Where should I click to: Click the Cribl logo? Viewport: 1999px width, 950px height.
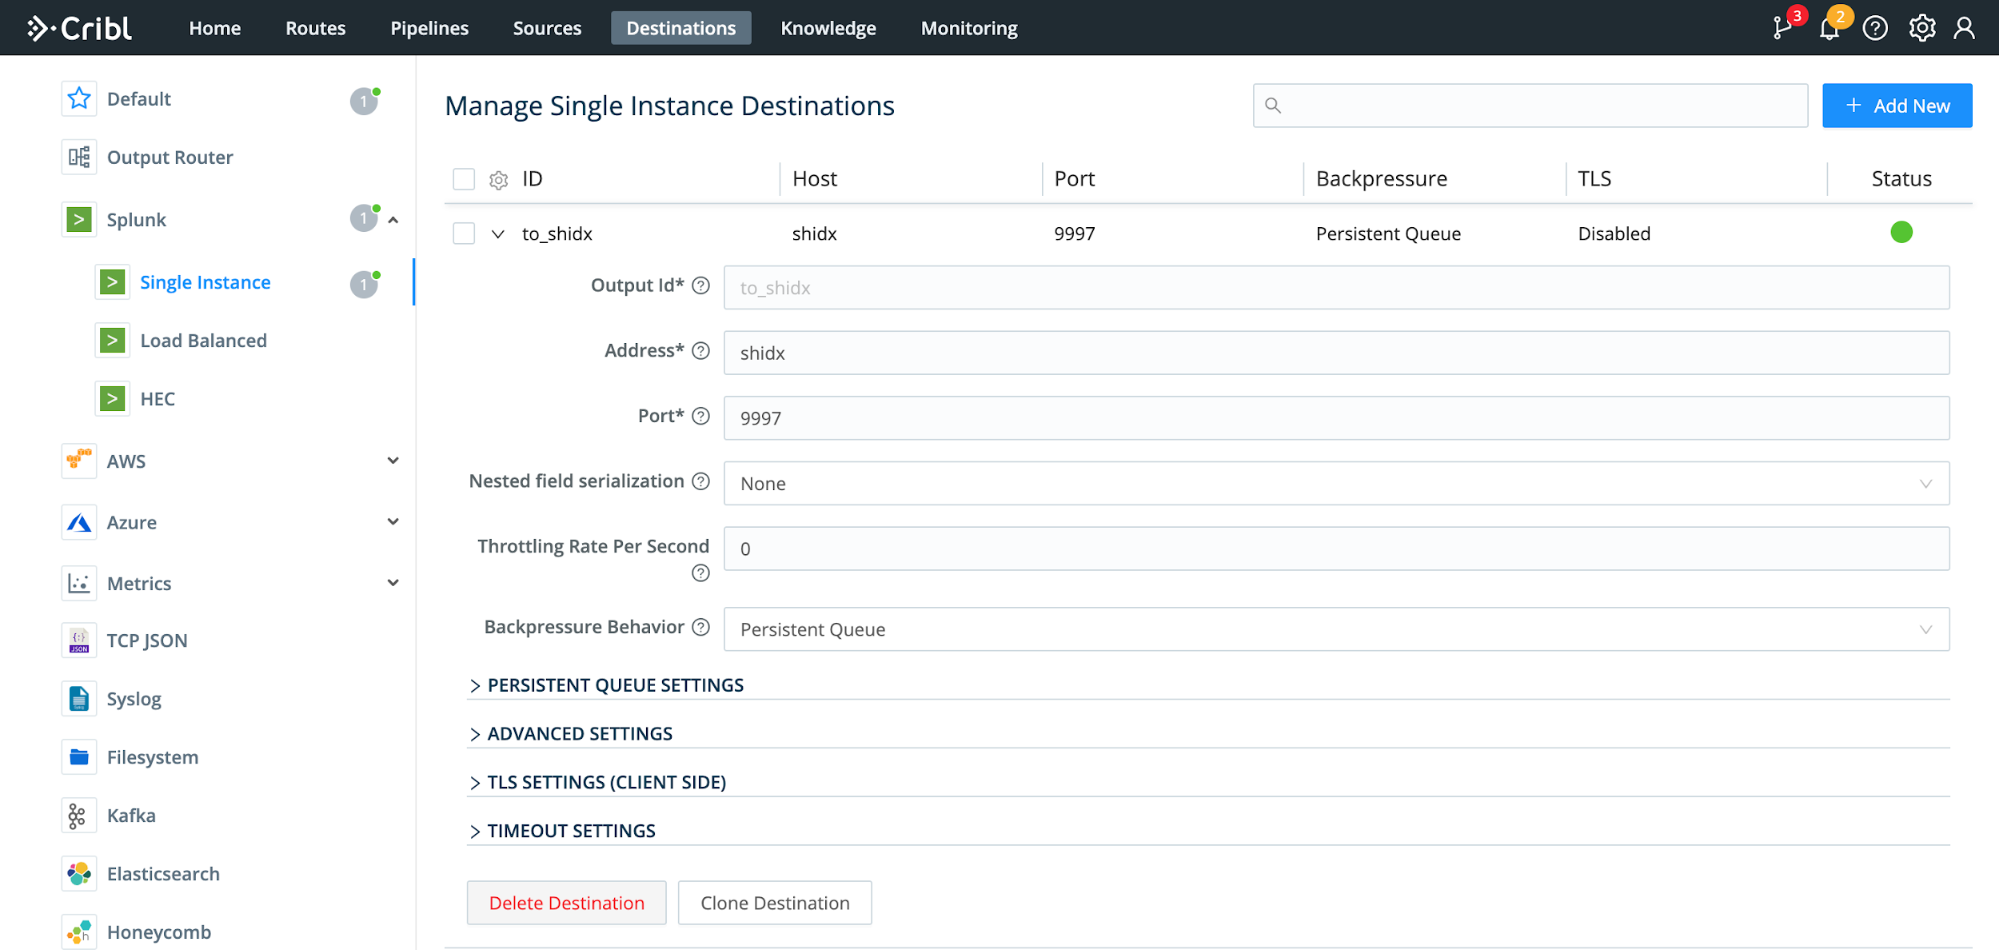click(x=80, y=28)
